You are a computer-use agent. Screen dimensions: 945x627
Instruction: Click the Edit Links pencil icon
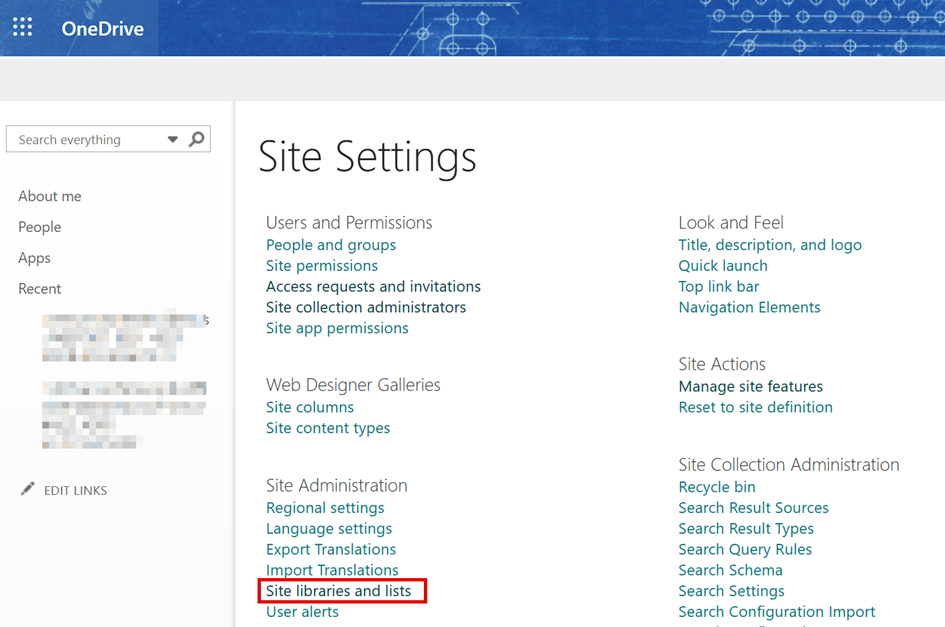[29, 489]
